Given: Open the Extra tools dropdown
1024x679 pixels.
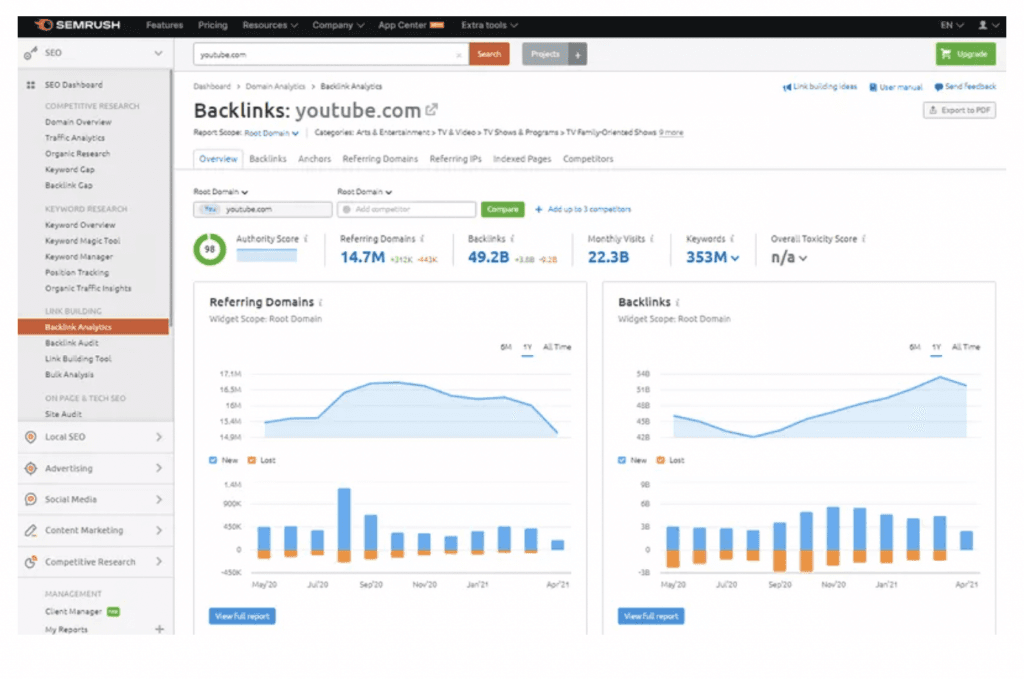Looking at the screenshot, I should tap(489, 25).
